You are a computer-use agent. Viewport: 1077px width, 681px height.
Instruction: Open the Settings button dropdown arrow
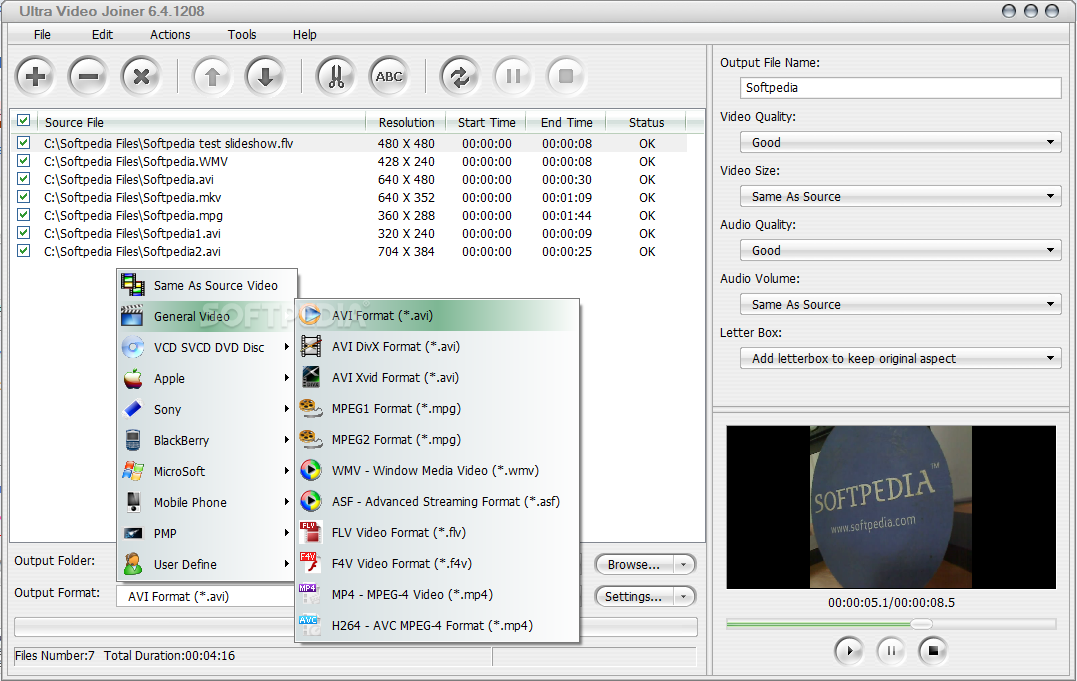[x=683, y=596]
